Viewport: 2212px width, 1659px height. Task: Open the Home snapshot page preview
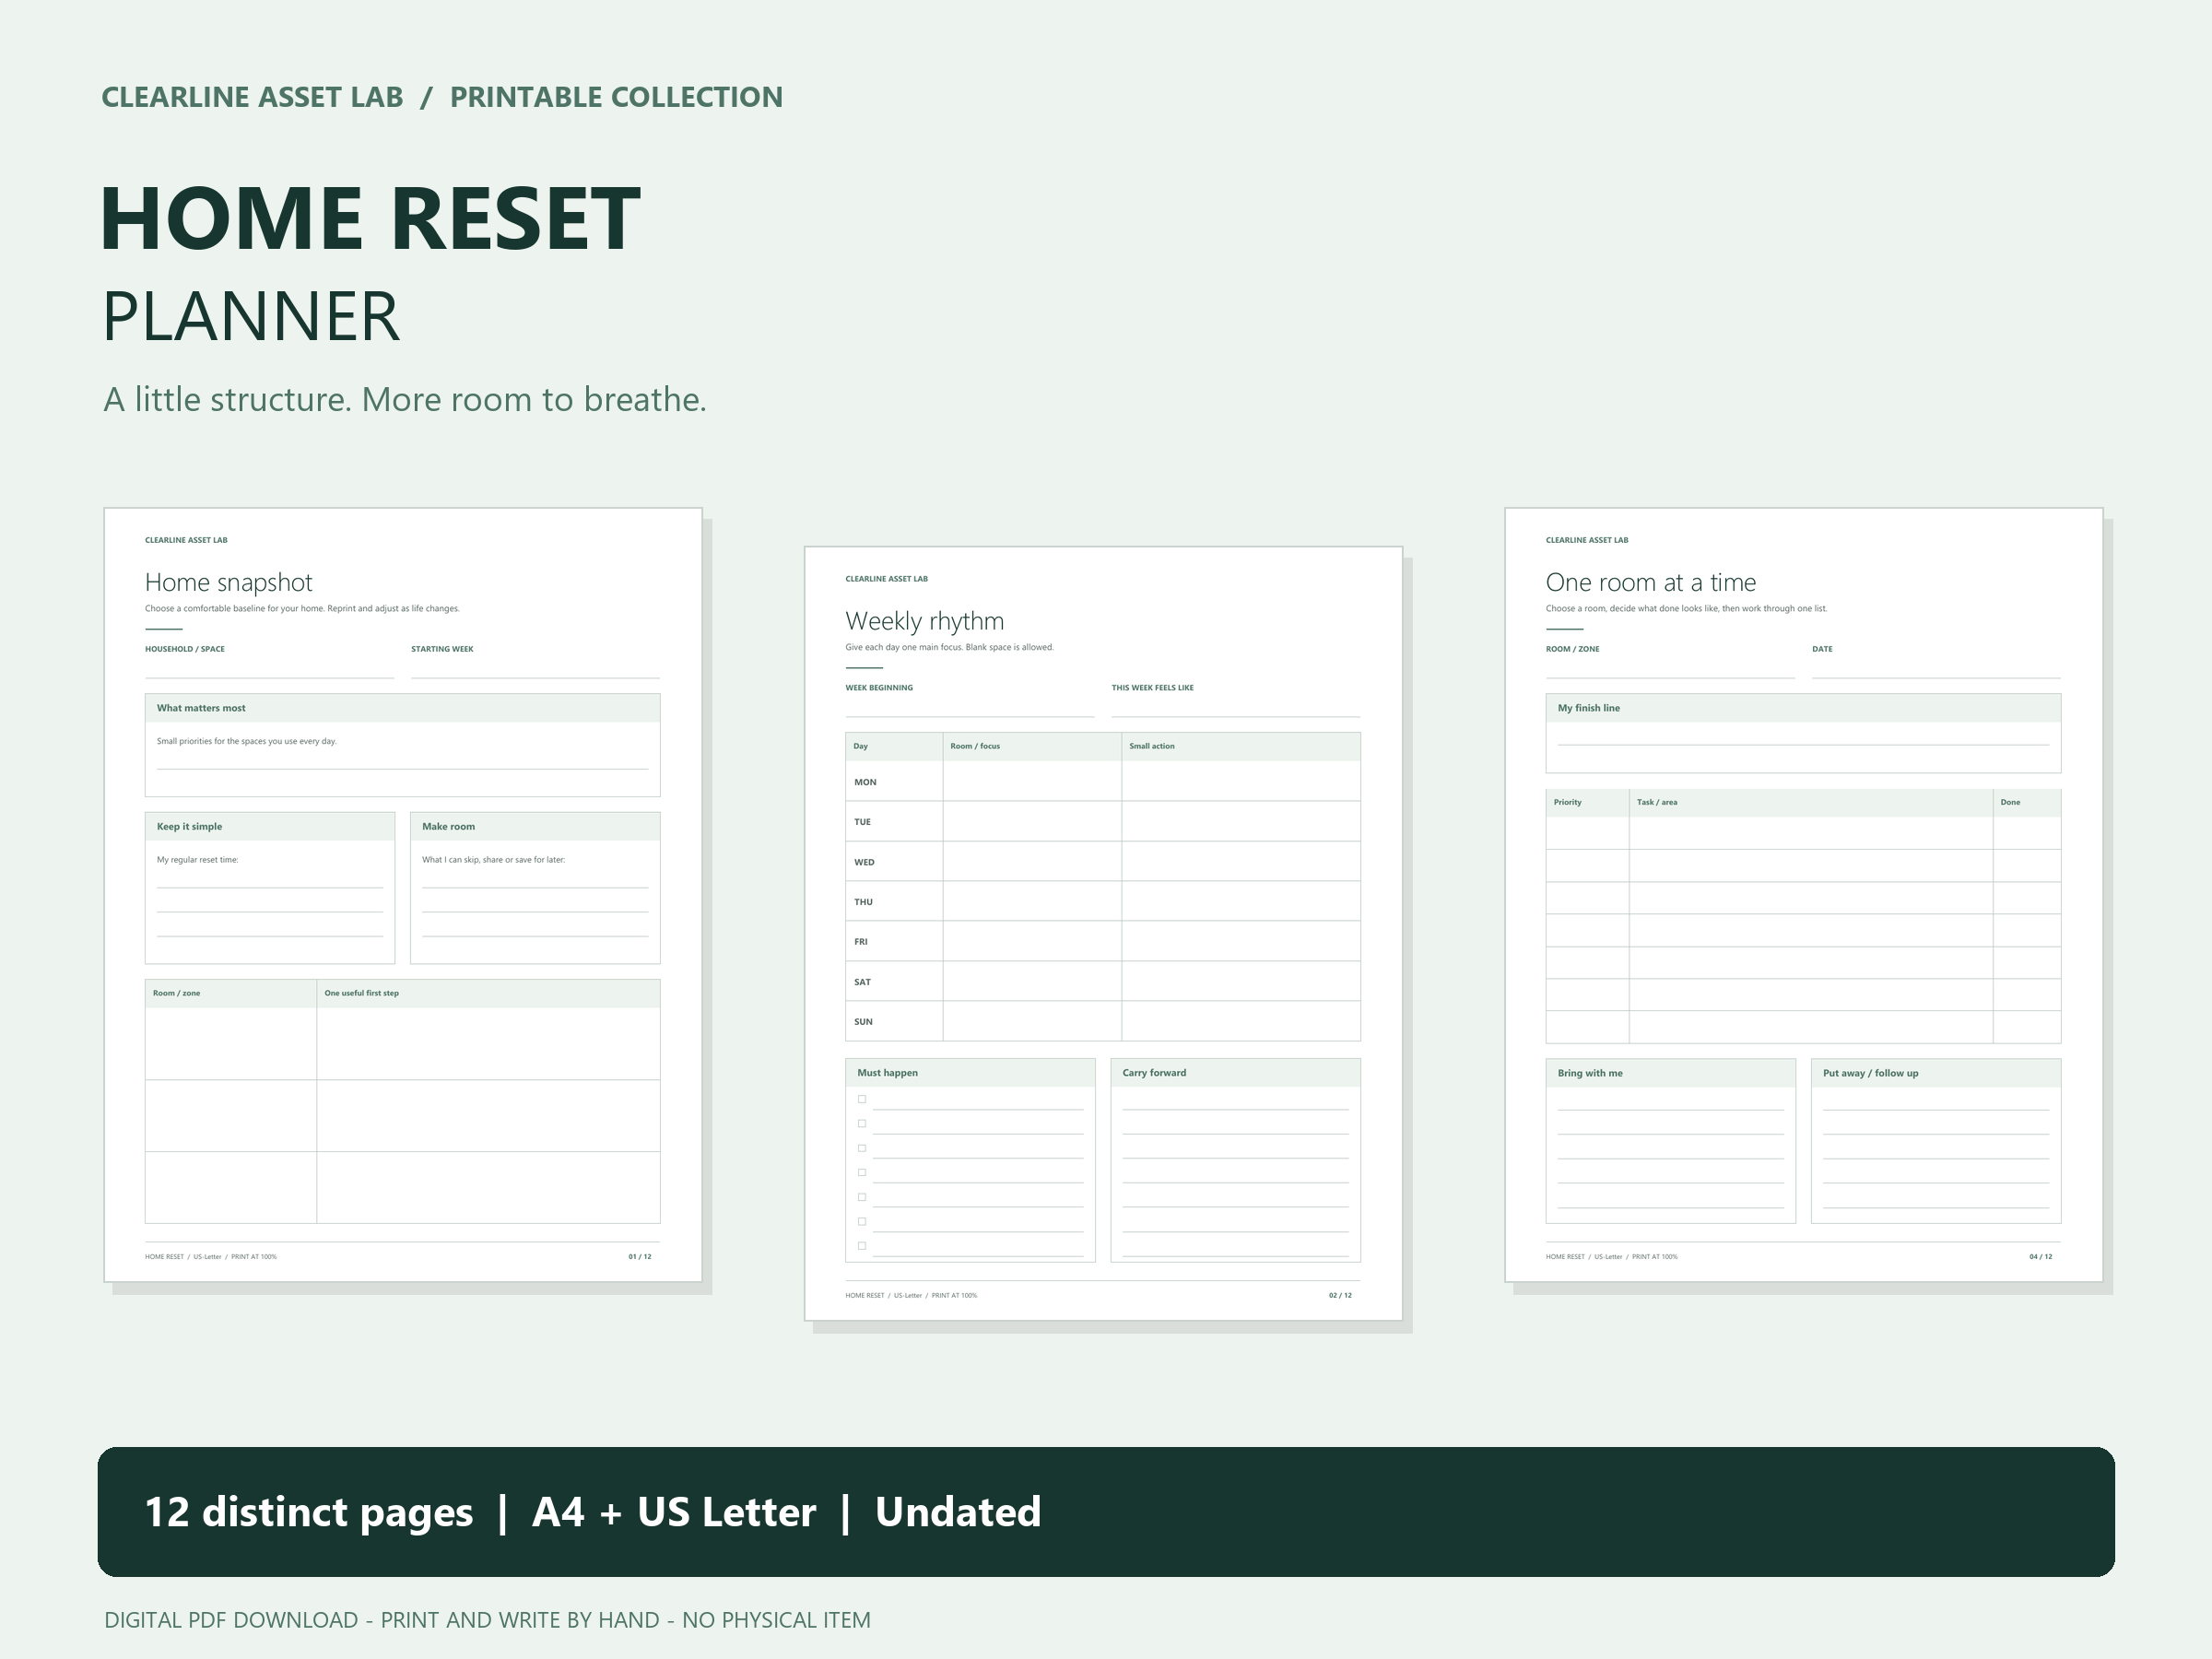click(x=403, y=895)
